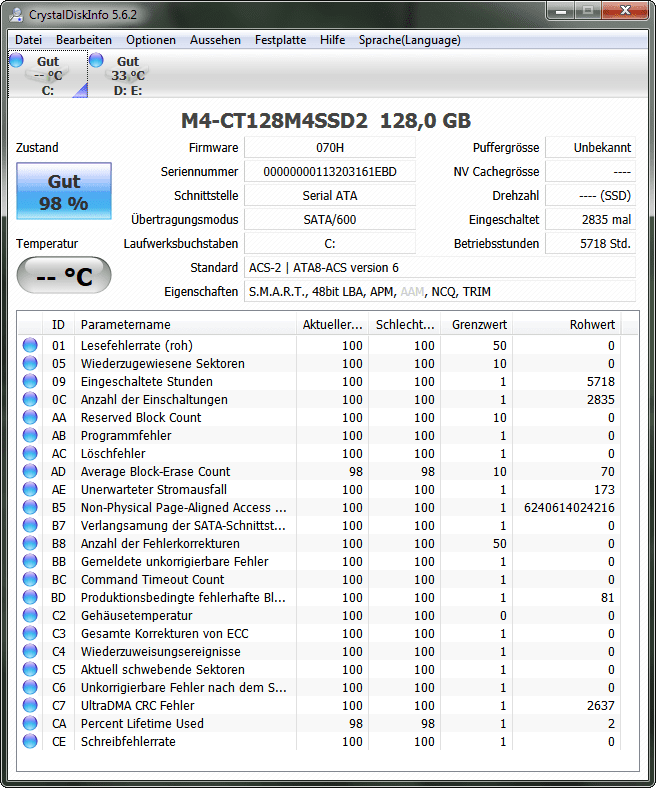Click status orb of Schreibfehlerrate row
Image resolution: width=656 pixels, height=788 pixels.
(x=30, y=742)
